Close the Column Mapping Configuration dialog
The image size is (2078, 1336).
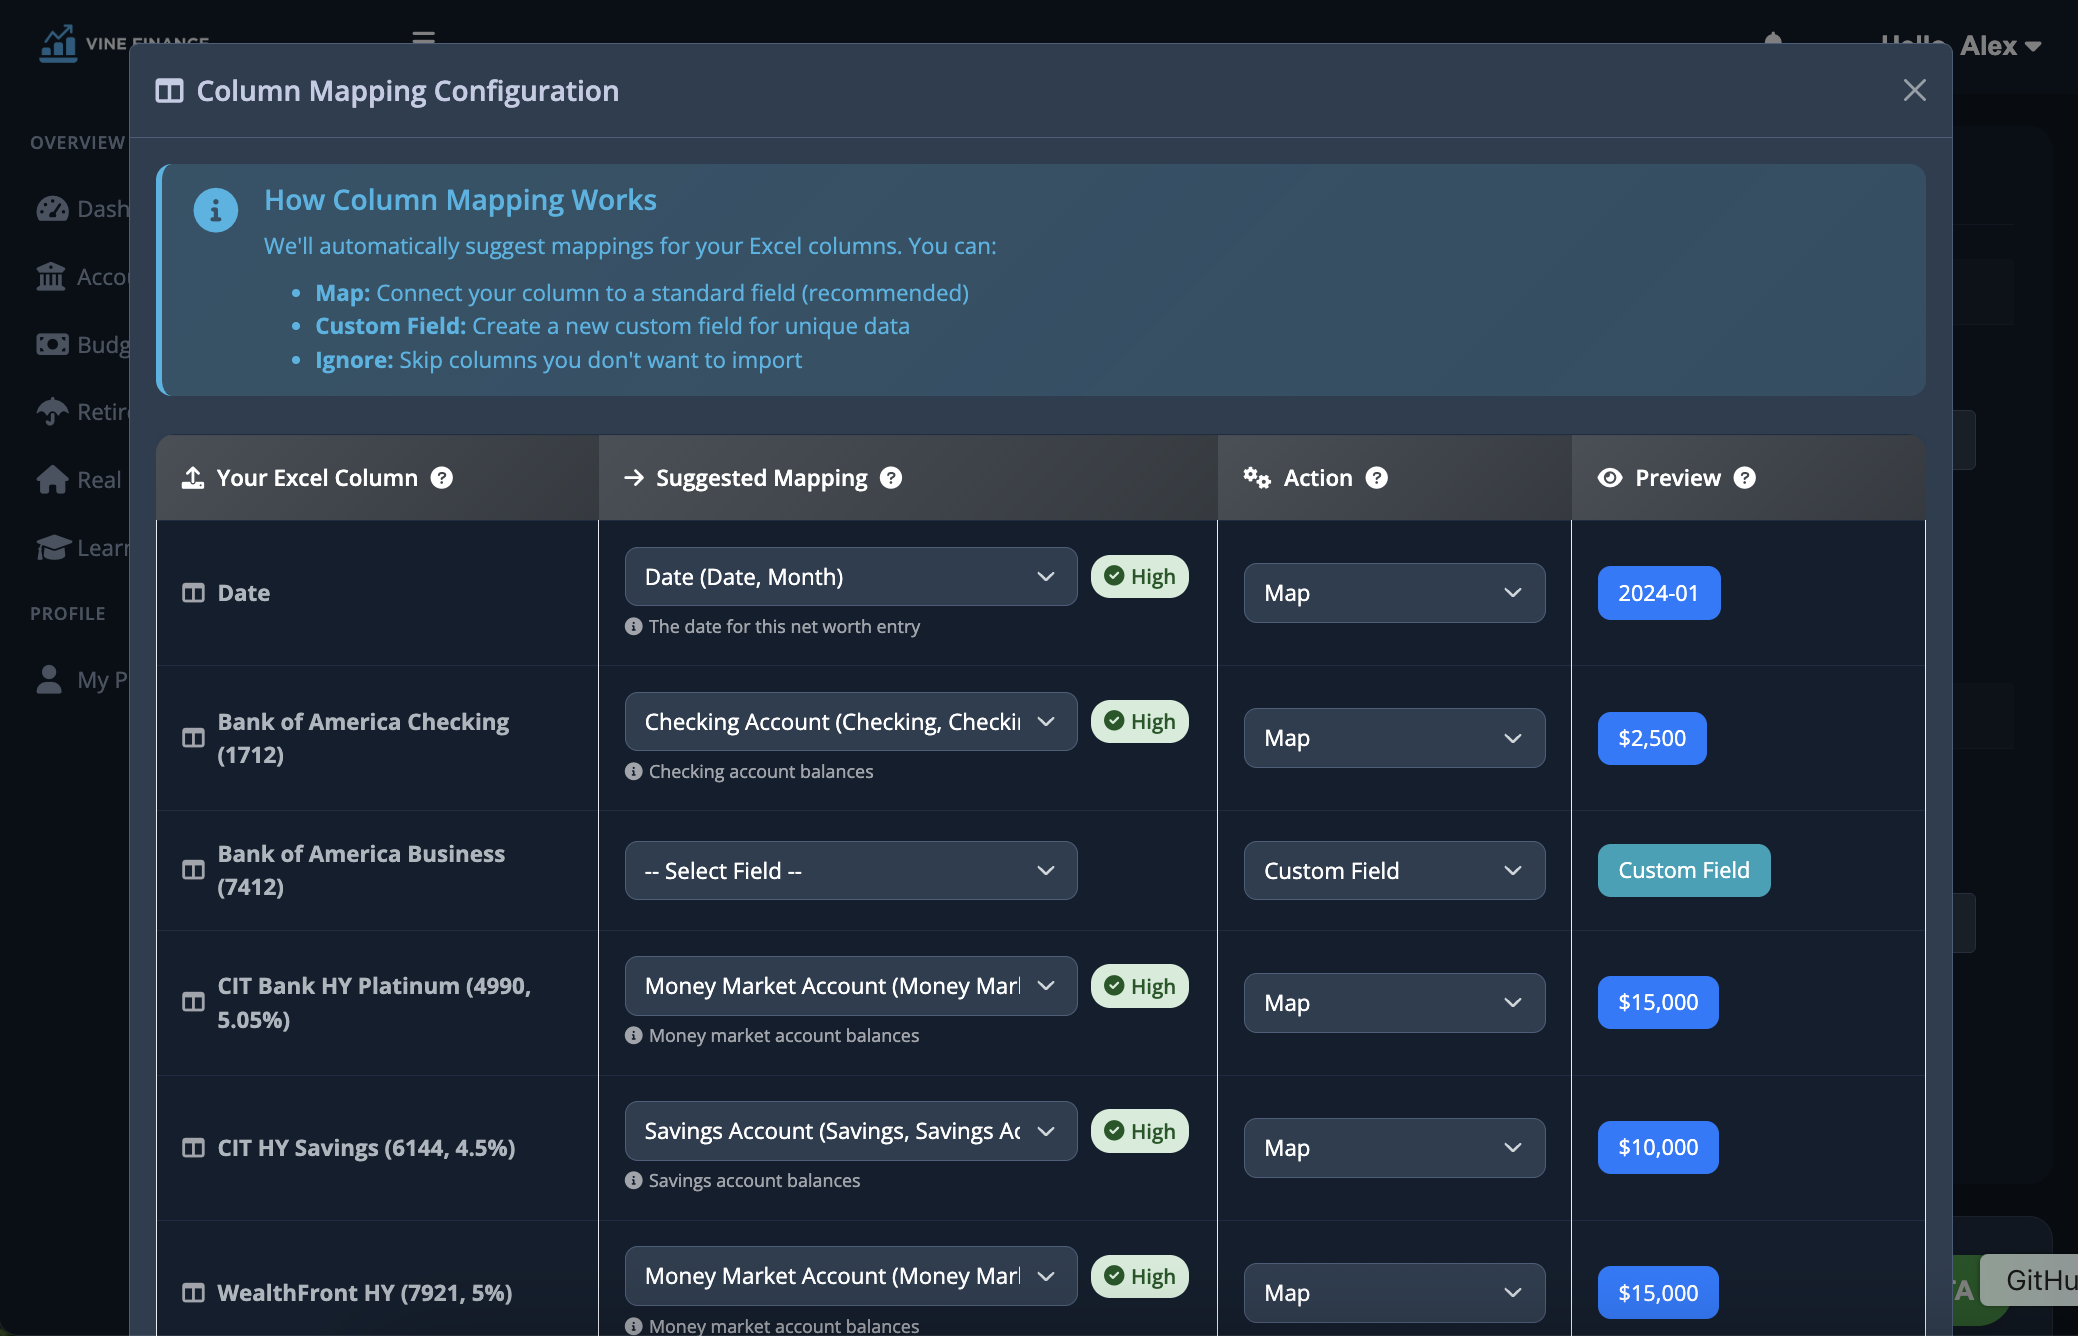click(x=1914, y=90)
